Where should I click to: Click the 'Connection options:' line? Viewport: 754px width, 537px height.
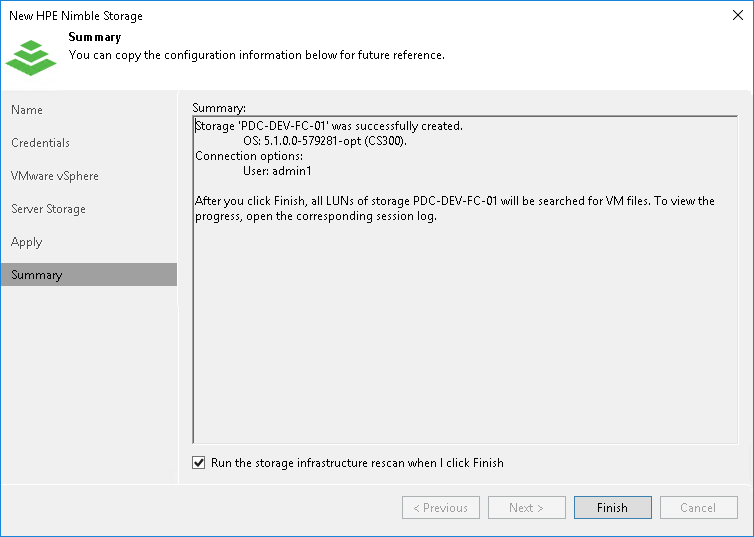click(x=249, y=156)
